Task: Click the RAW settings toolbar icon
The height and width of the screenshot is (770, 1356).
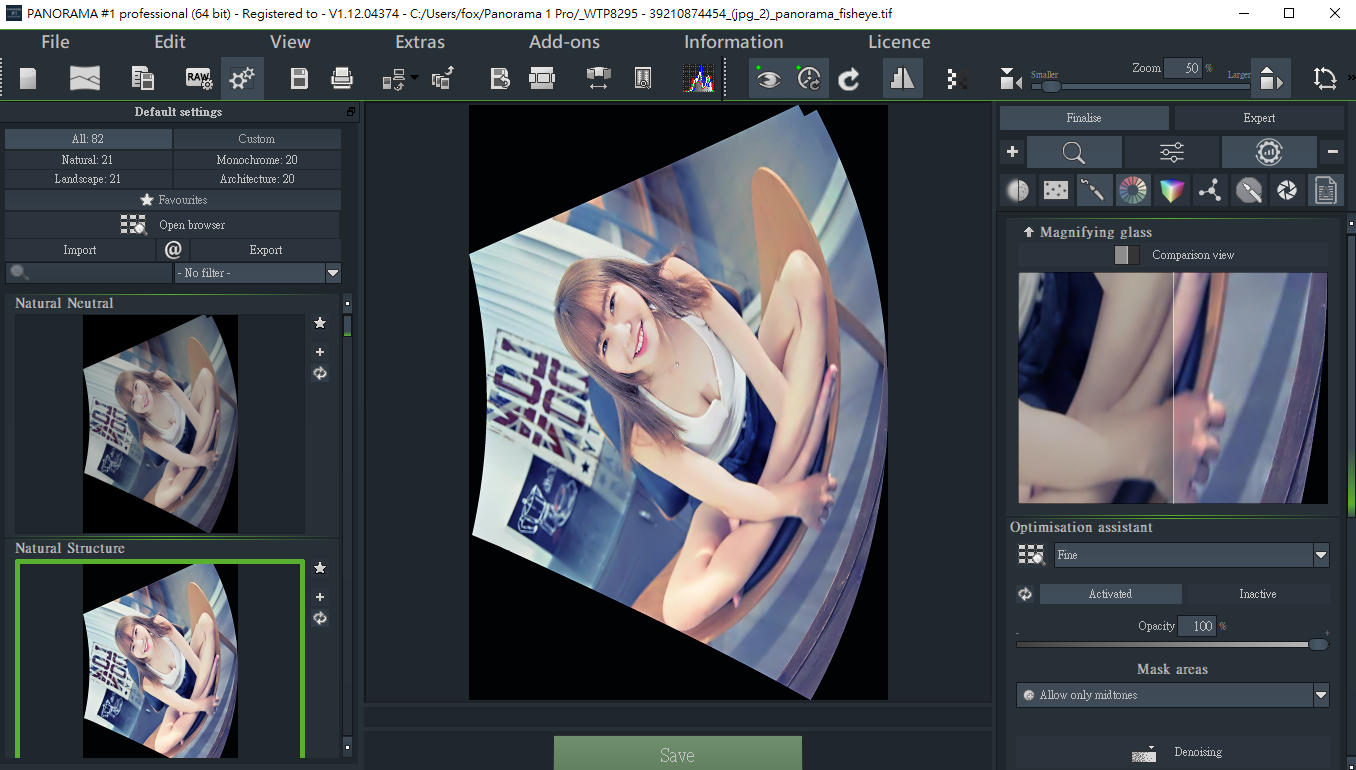Action: tap(198, 79)
